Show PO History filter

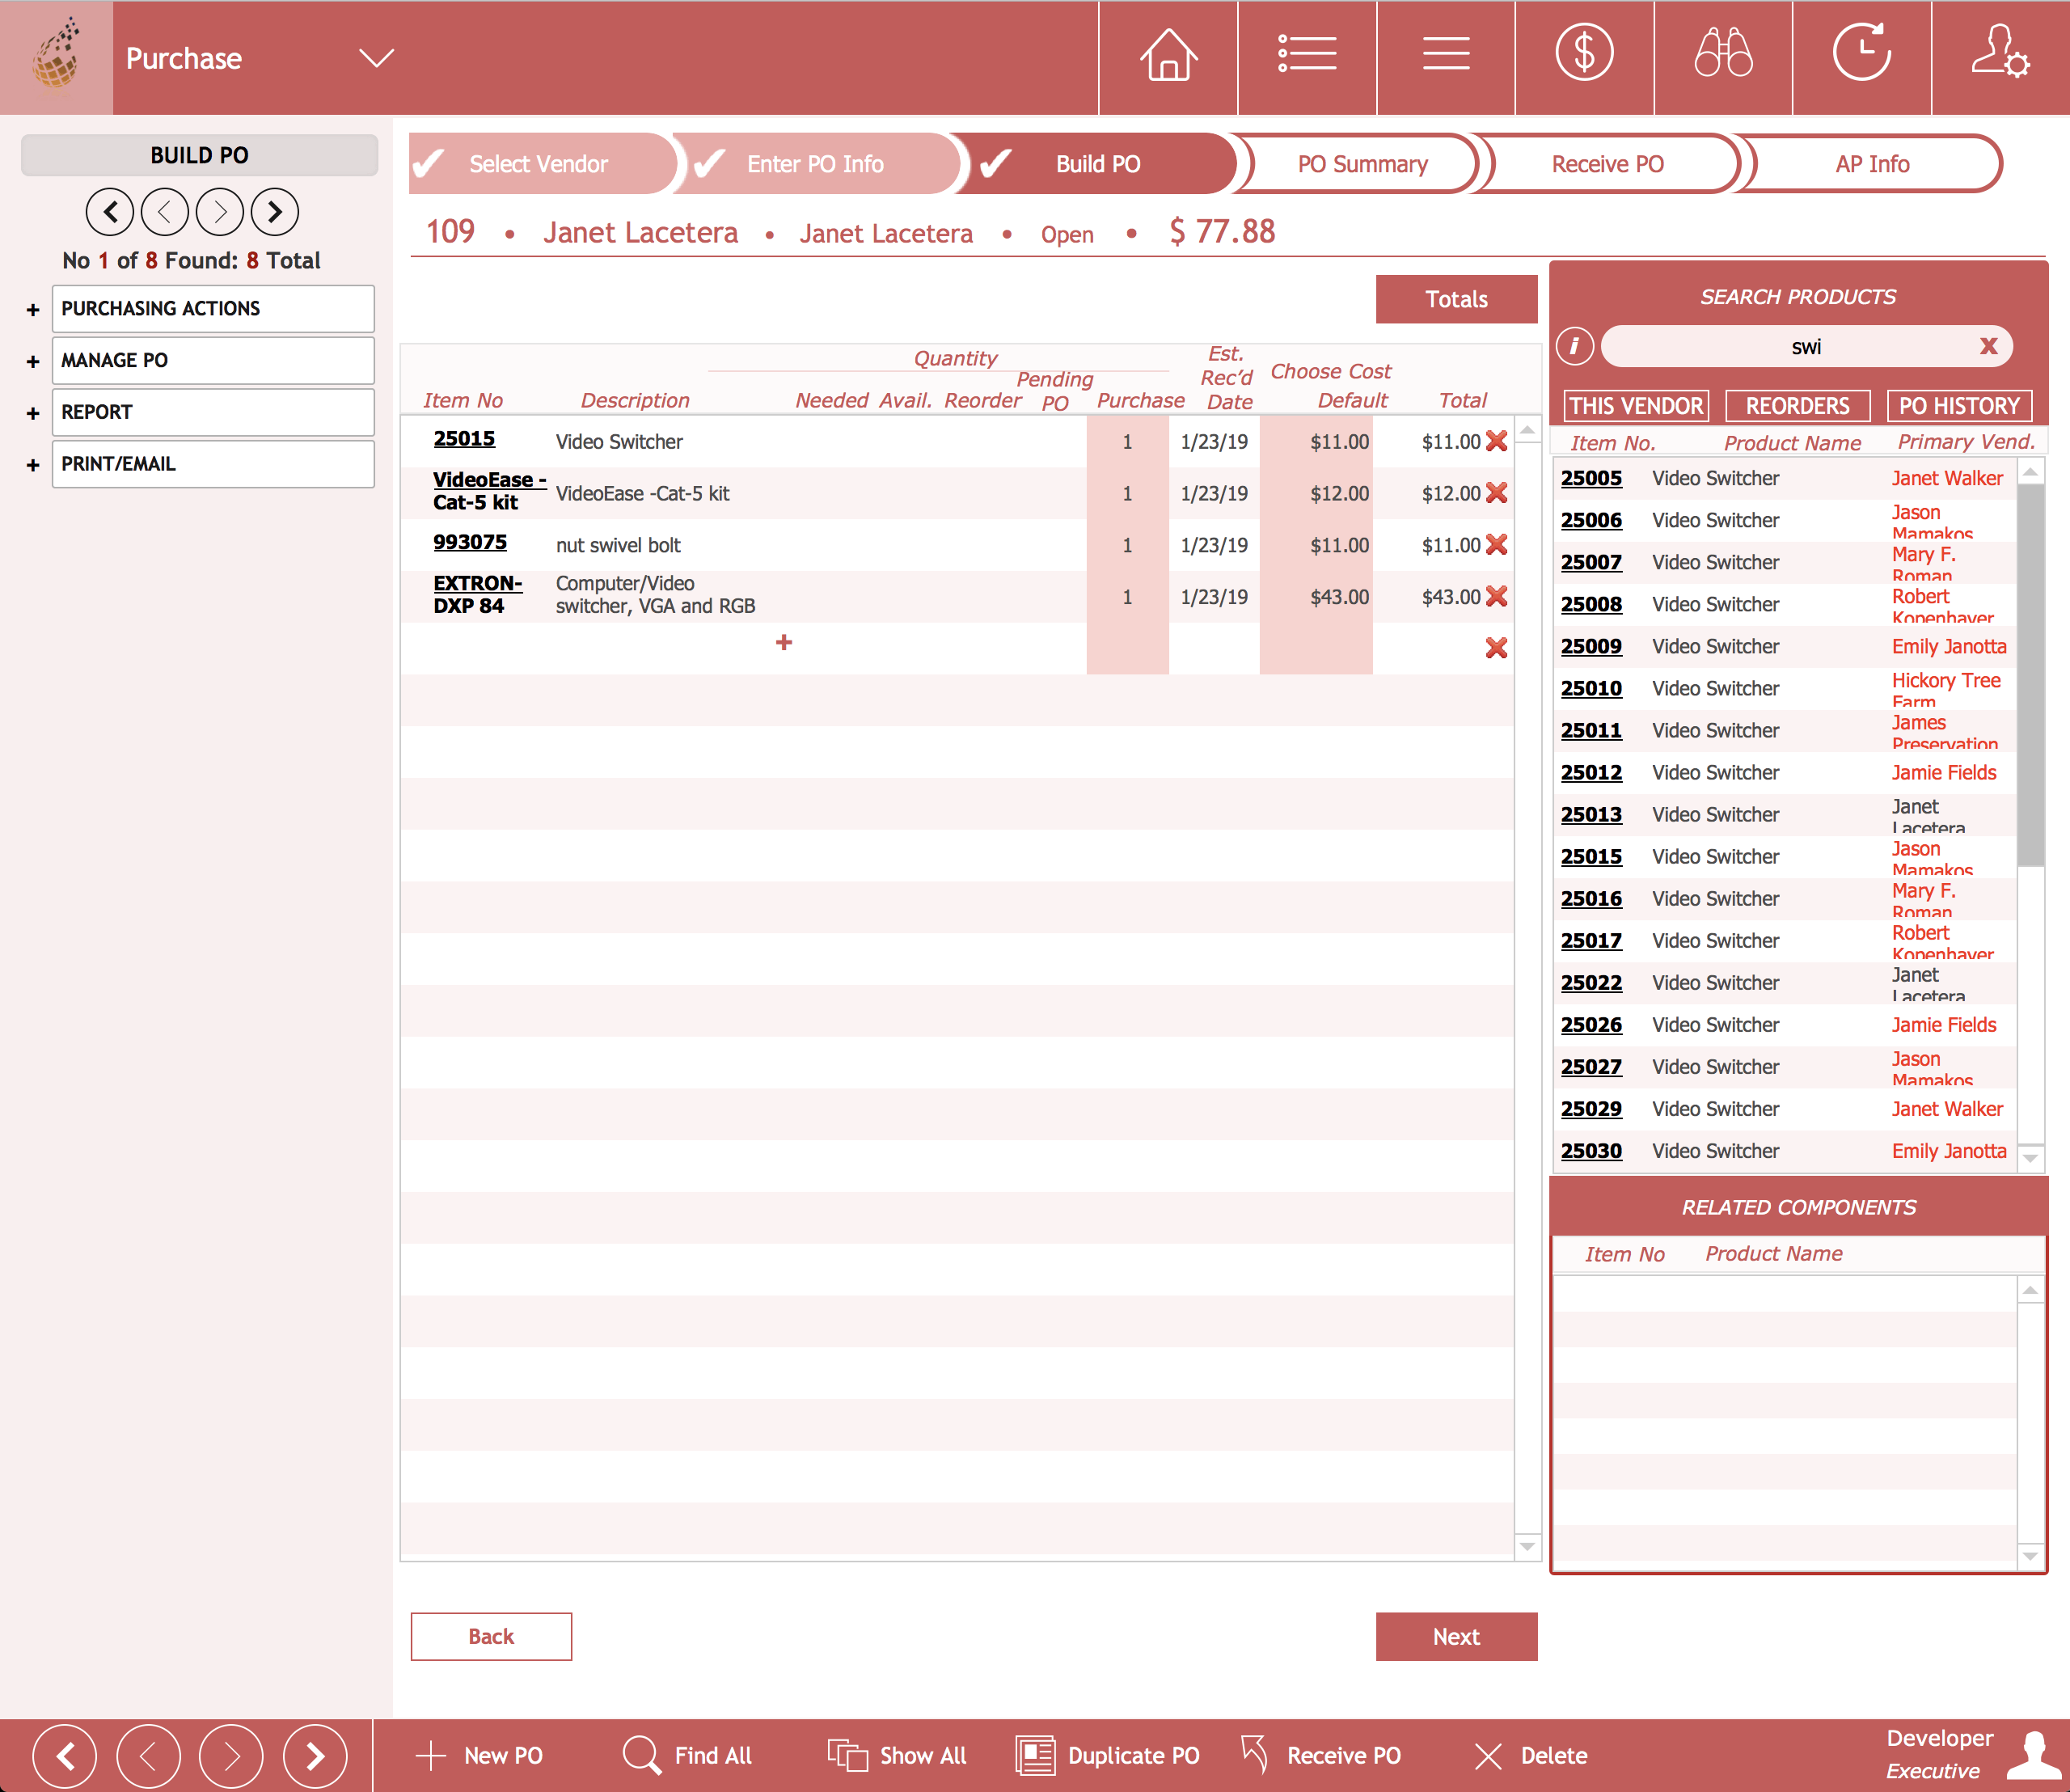(1959, 406)
